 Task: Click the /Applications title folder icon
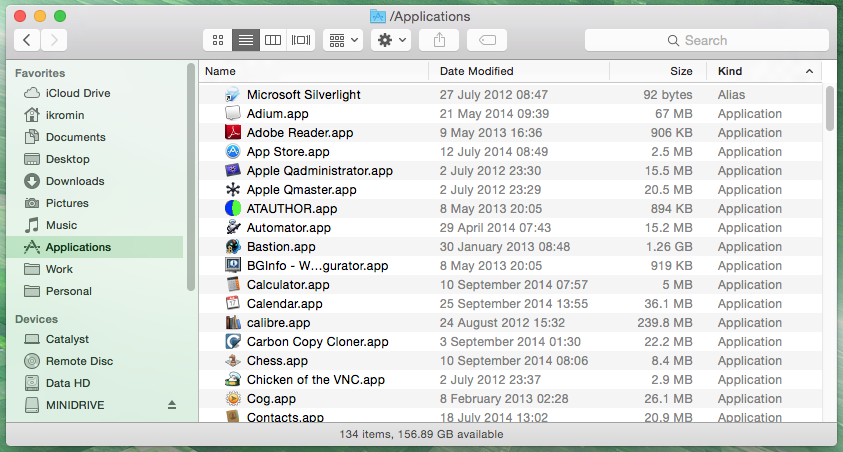click(x=378, y=17)
